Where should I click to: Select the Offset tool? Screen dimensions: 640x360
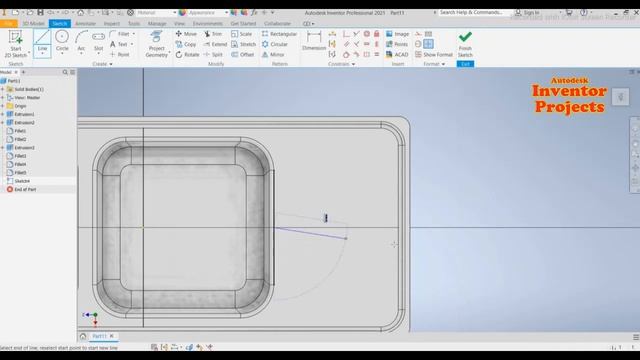pos(243,54)
